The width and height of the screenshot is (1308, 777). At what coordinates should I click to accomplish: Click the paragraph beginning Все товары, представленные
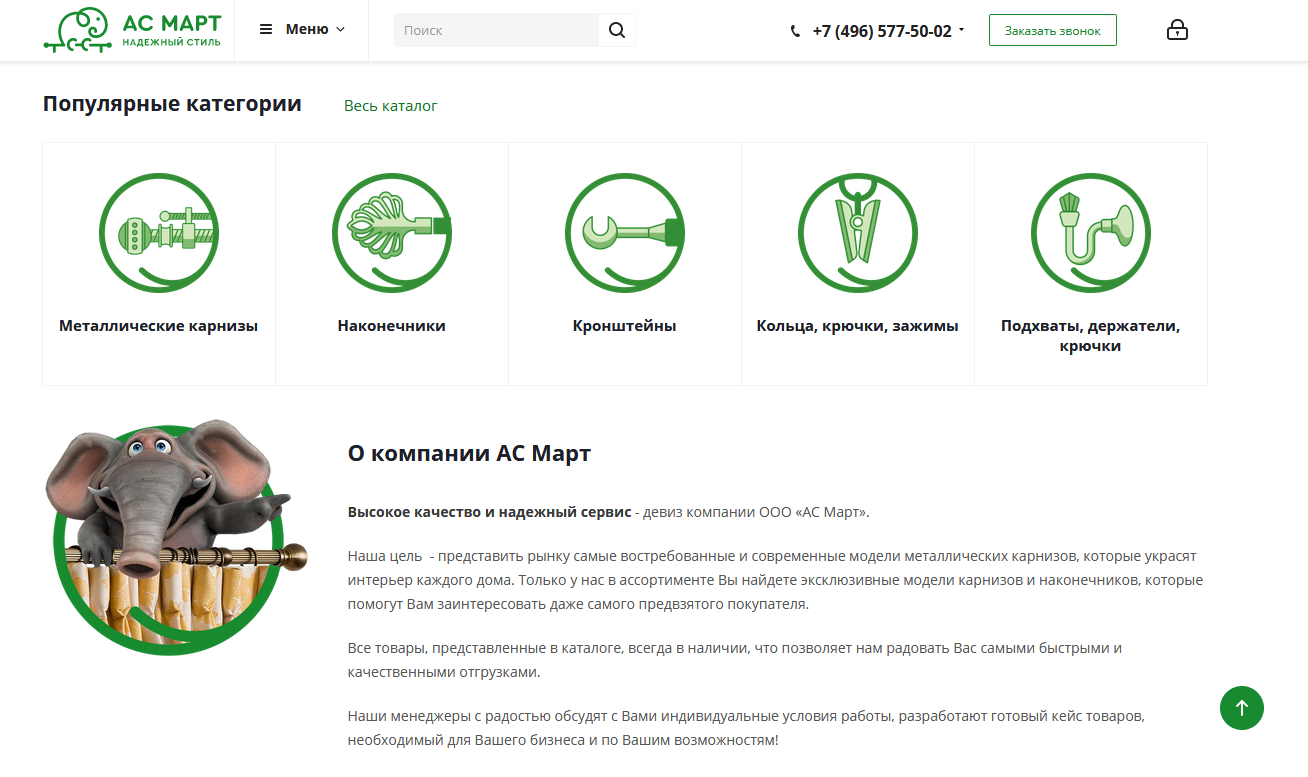tap(735, 660)
